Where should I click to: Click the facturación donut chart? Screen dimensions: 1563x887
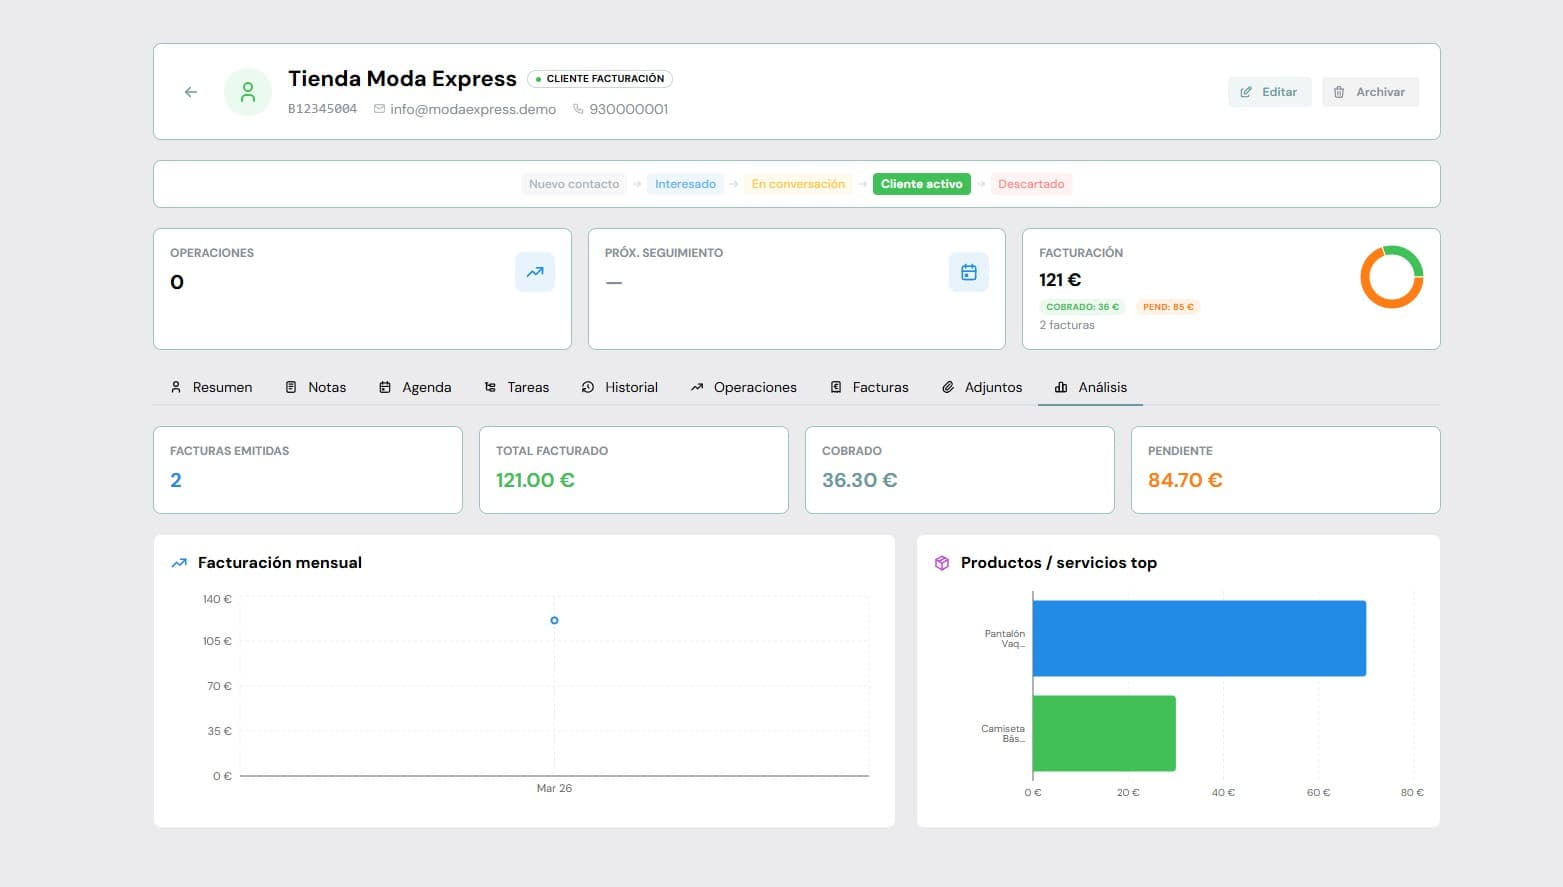pos(1391,276)
